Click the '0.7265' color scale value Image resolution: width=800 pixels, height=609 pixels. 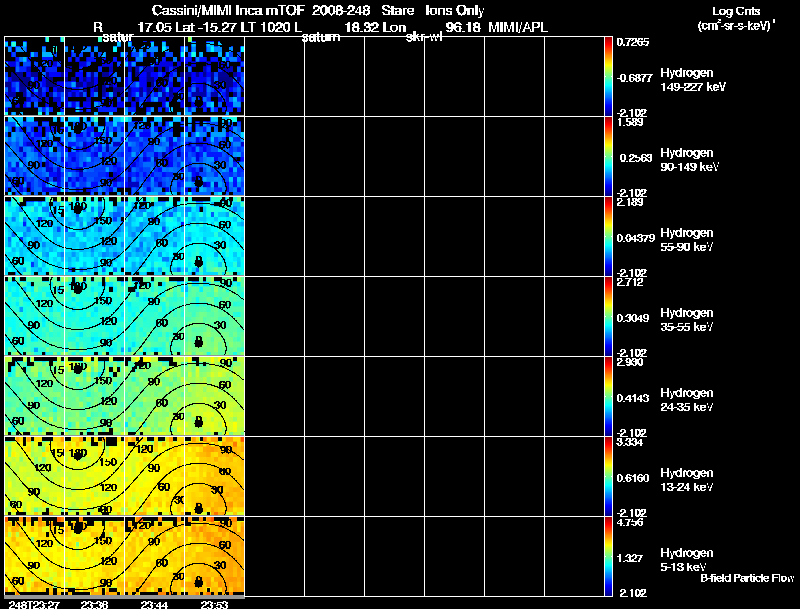pyautogui.click(x=633, y=42)
